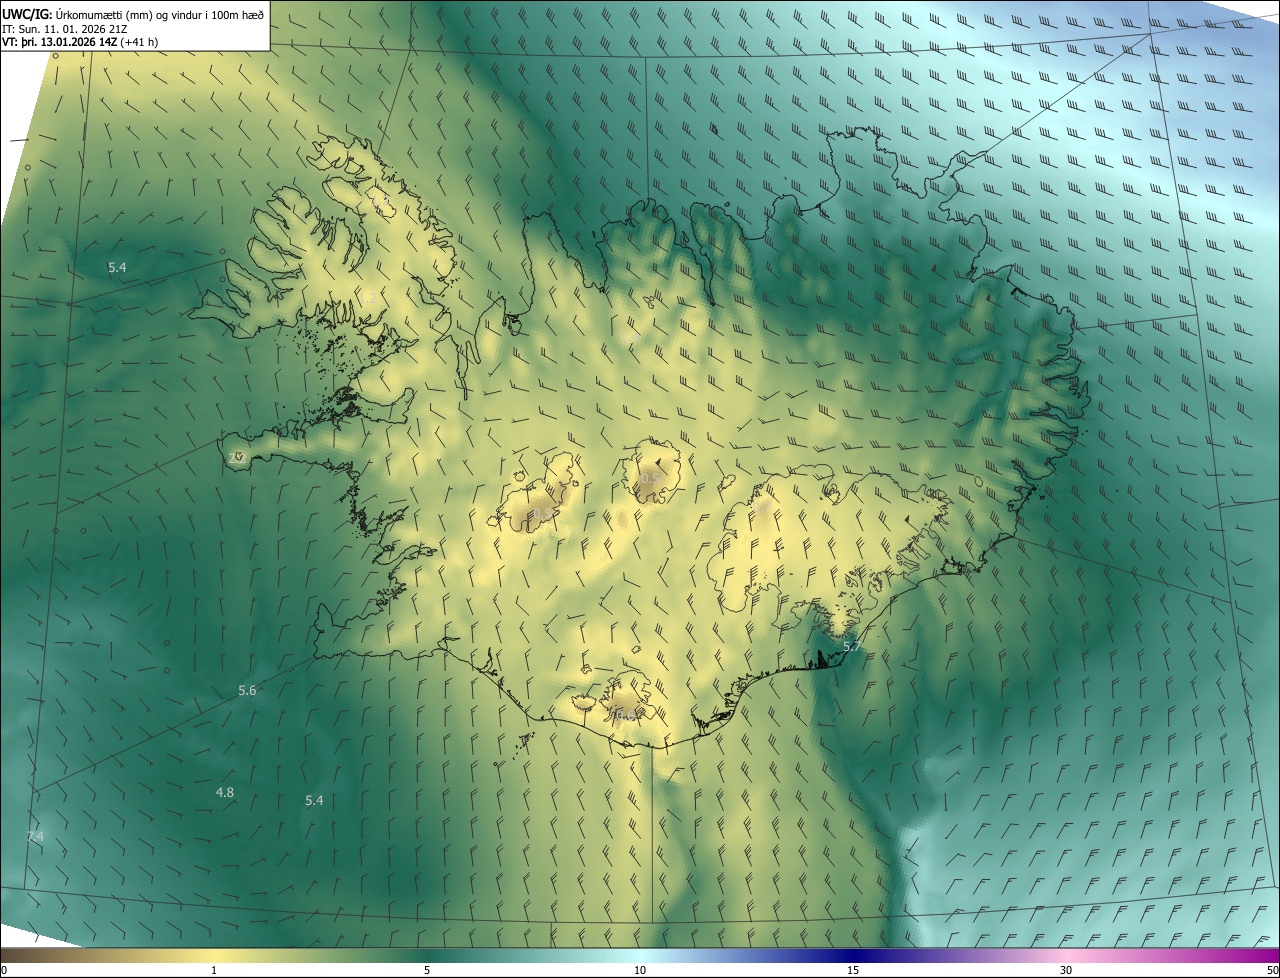The height and width of the screenshot is (978, 1280).
Task: Click the 50 tick label on colour scale
Action: tap(1272, 970)
